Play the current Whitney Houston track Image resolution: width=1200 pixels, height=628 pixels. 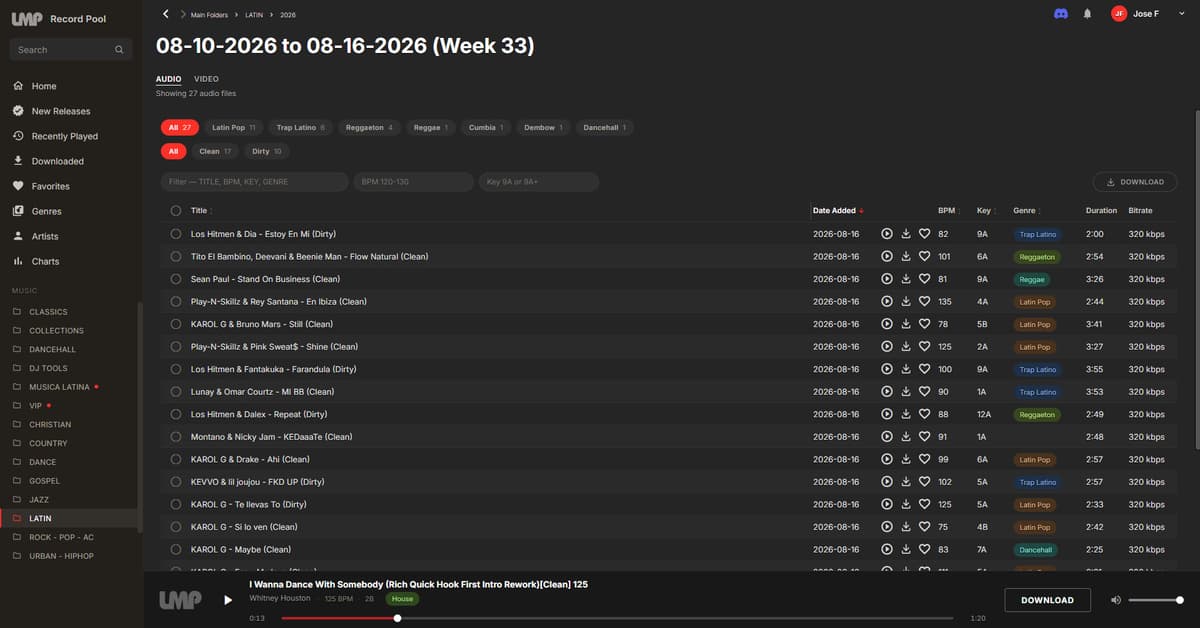pyautogui.click(x=228, y=600)
